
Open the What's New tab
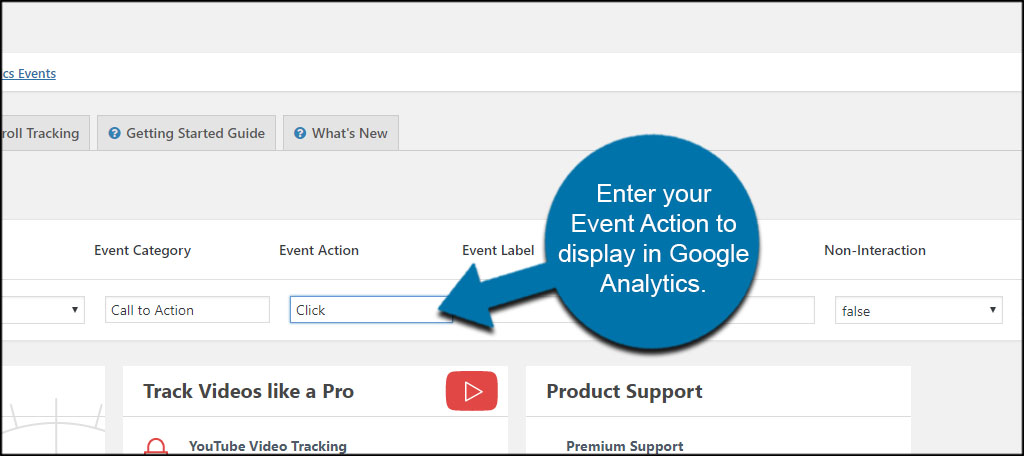[341, 133]
